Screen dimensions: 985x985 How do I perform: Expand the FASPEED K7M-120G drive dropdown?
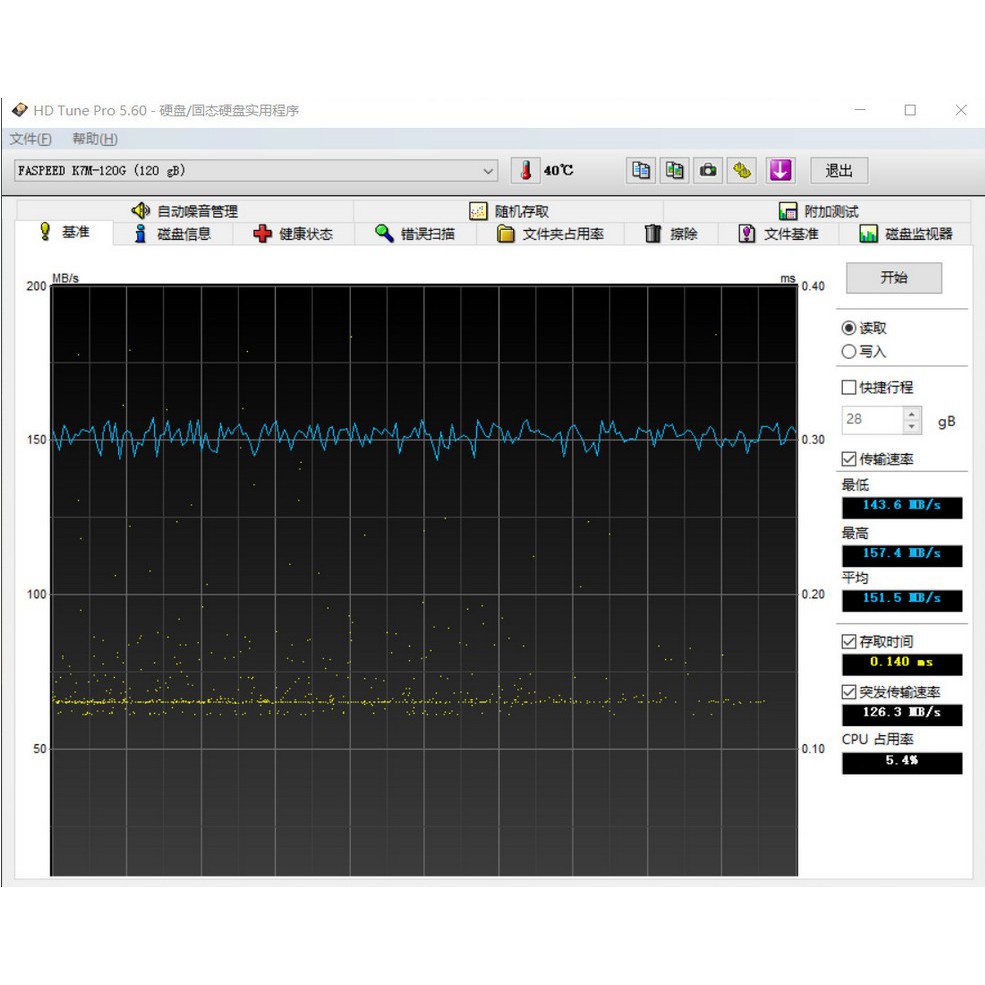coord(488,171)
